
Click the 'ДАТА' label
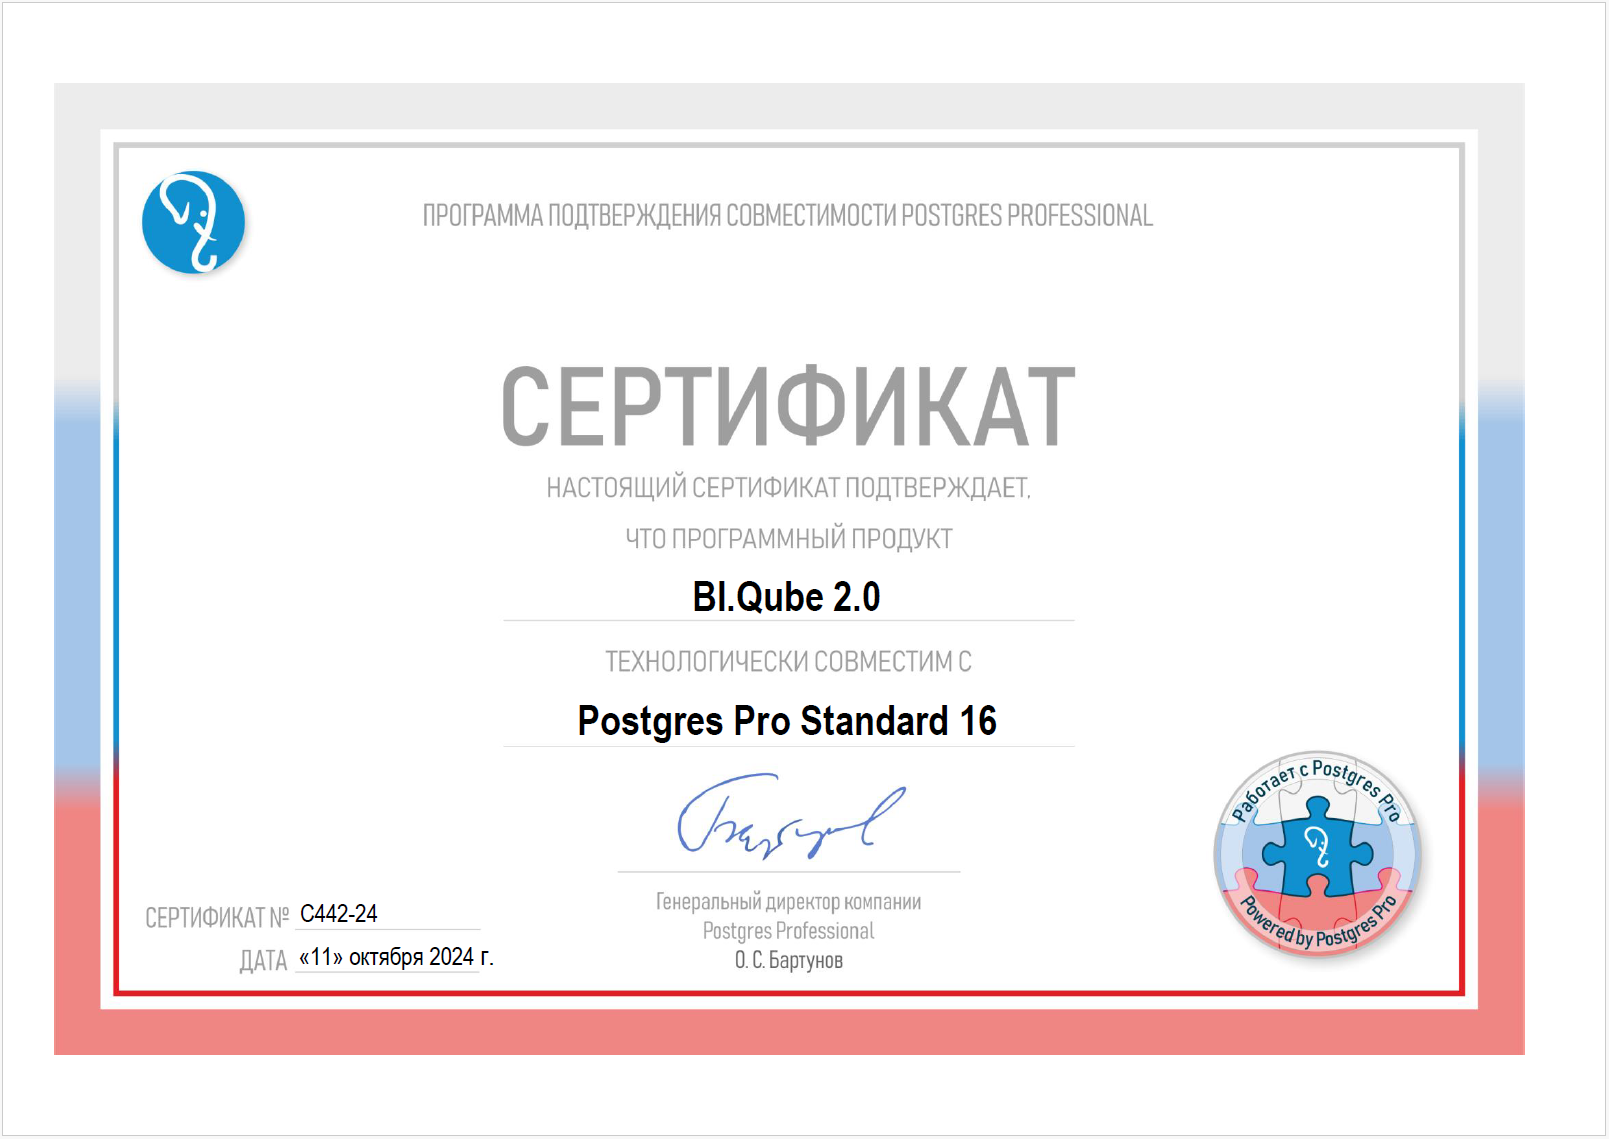click(x=263, y=961)
